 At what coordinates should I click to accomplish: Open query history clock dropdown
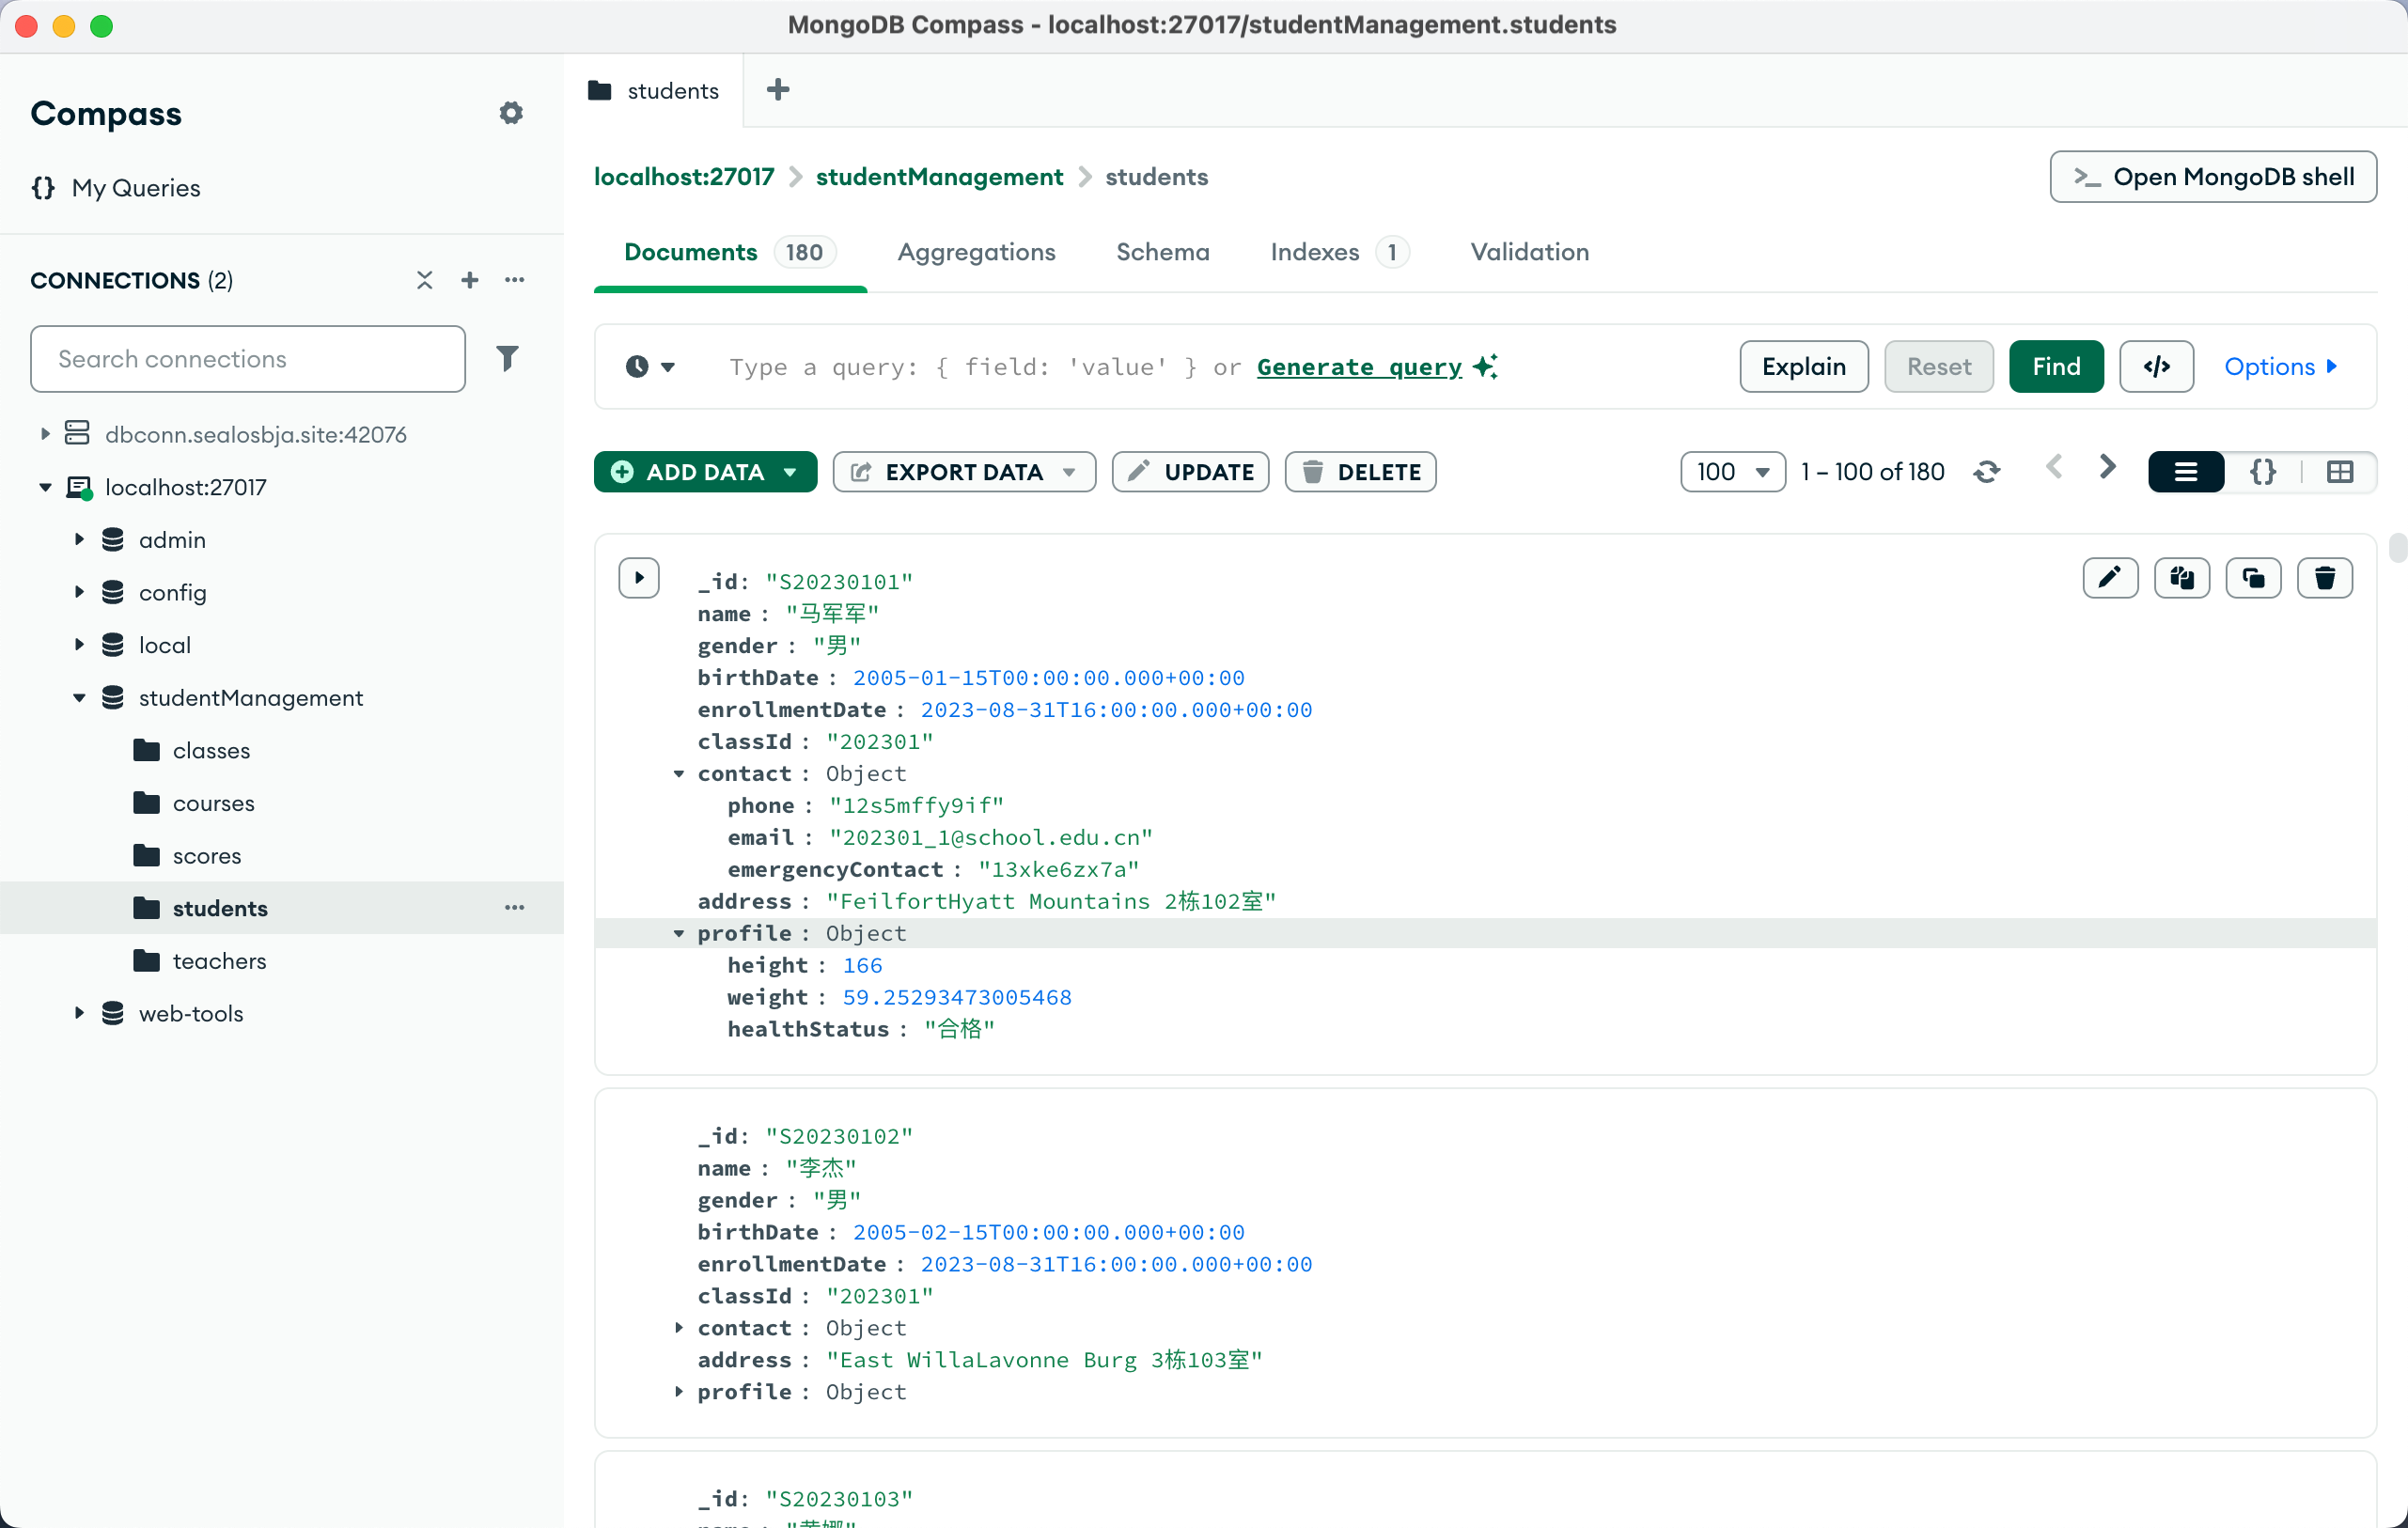pyautogui.click(x=650, y=367)
